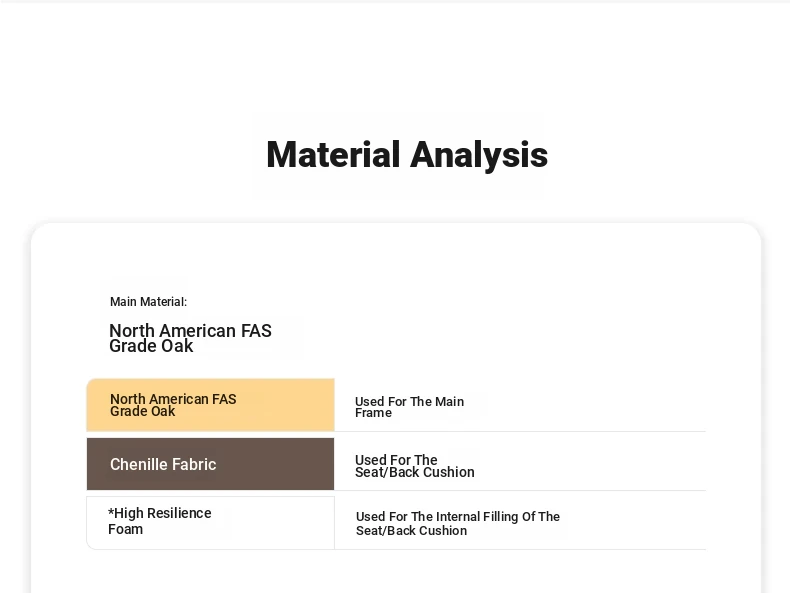Click the divider line below the Main Frame row
The image size is (790, 593).
click(x=520, y=432)
